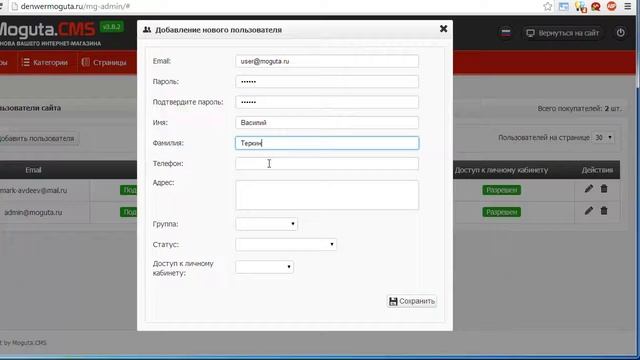Image resolution: width=640 pixels, height=360 pixels.
Task: Click Доступ к личному кабинету column header
Action: pos(501,170)
